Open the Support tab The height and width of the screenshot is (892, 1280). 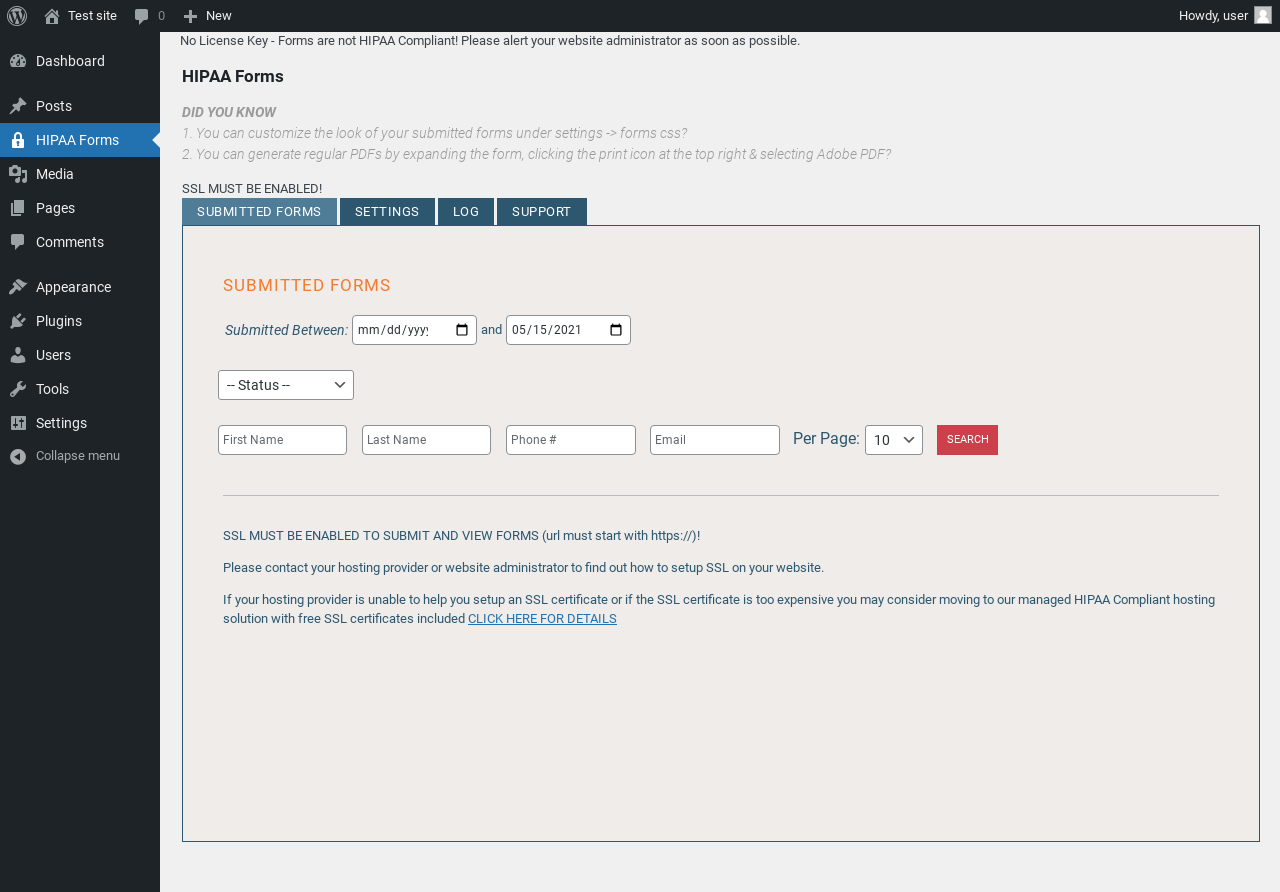542,212
